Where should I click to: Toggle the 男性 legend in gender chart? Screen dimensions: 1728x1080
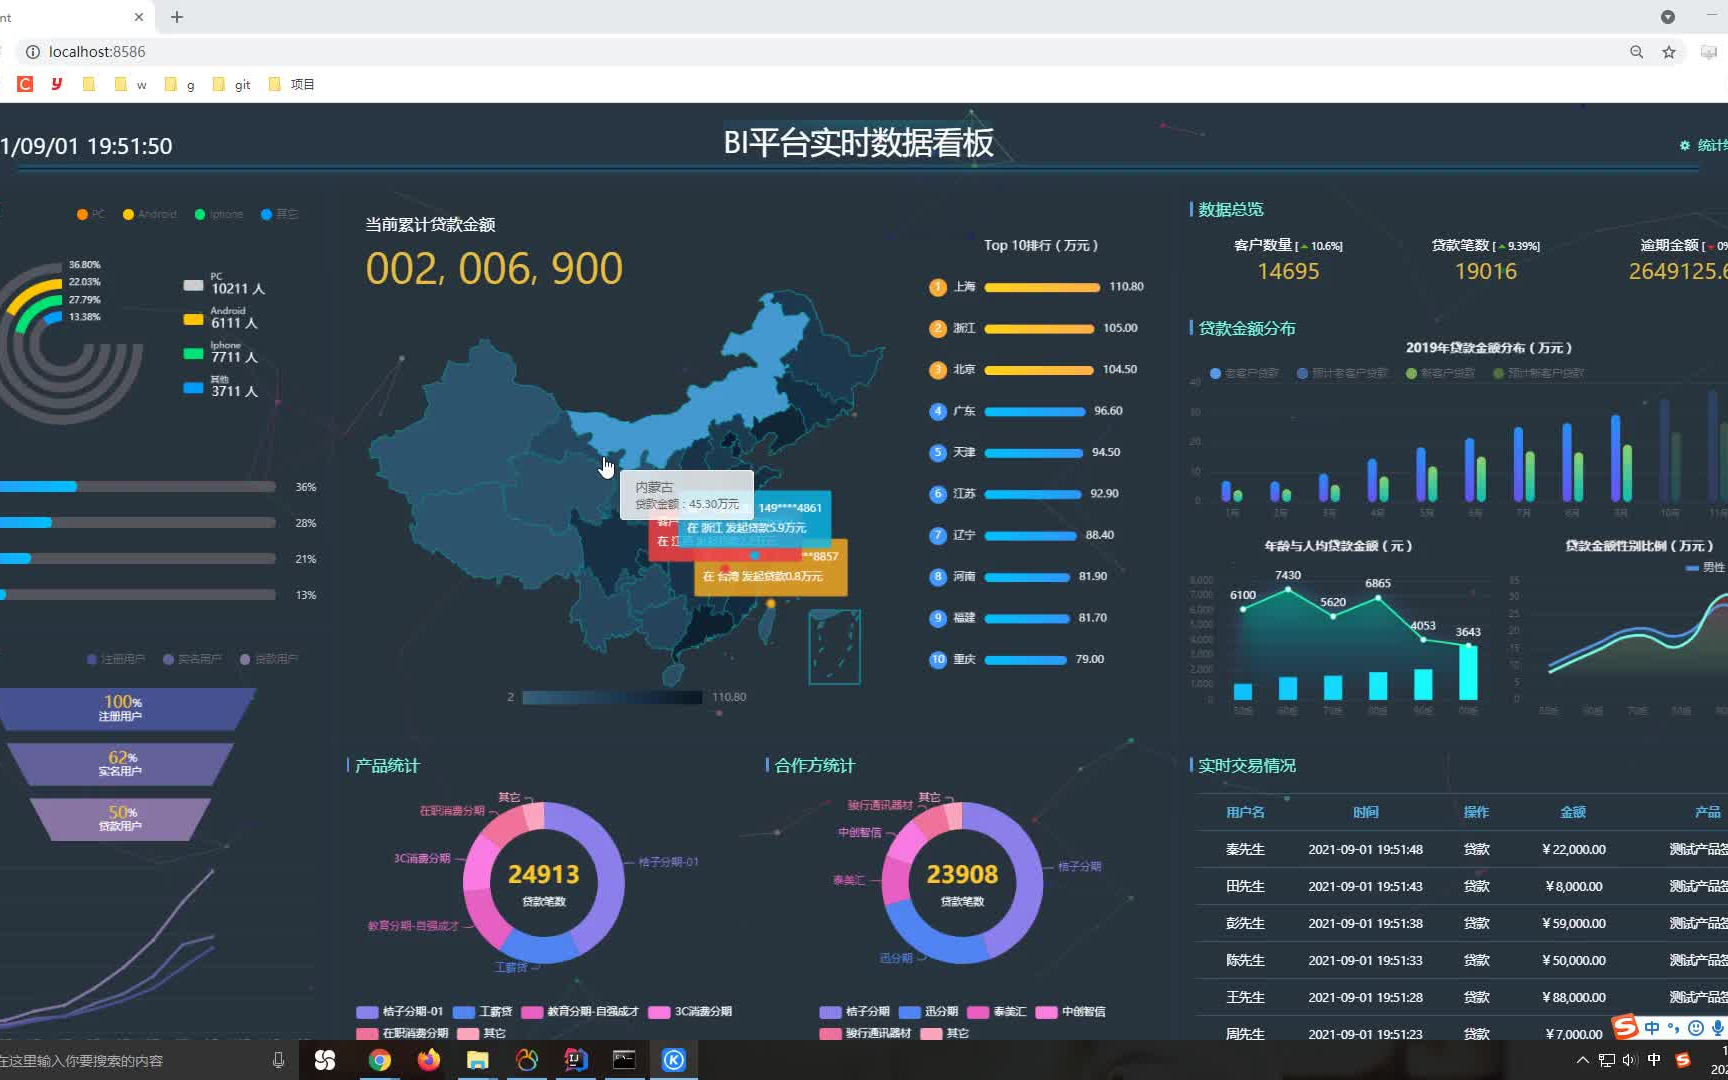coord(1706,567)
